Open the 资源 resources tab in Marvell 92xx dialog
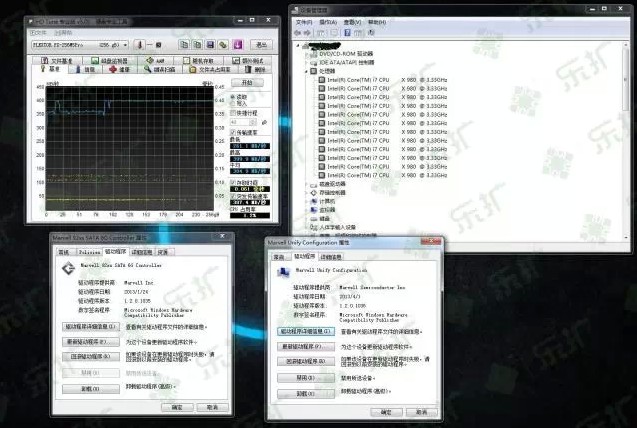This screenshot has width=637, height=428. [164, 252]
